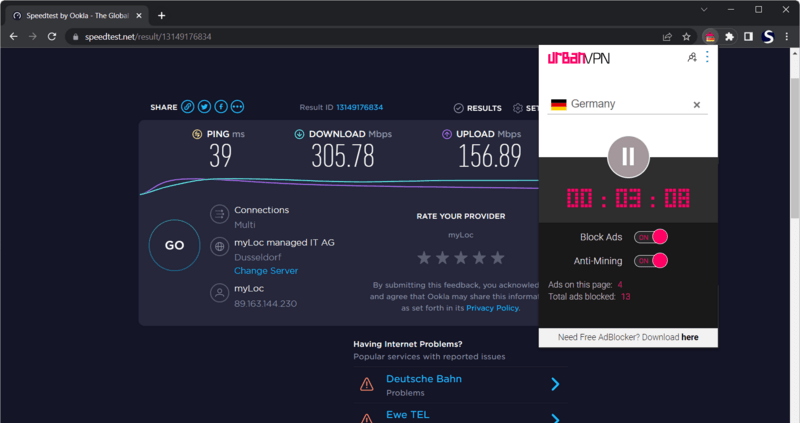Toggle the Anti-Mining switch

pyautogui.click(x=651, y=261)
